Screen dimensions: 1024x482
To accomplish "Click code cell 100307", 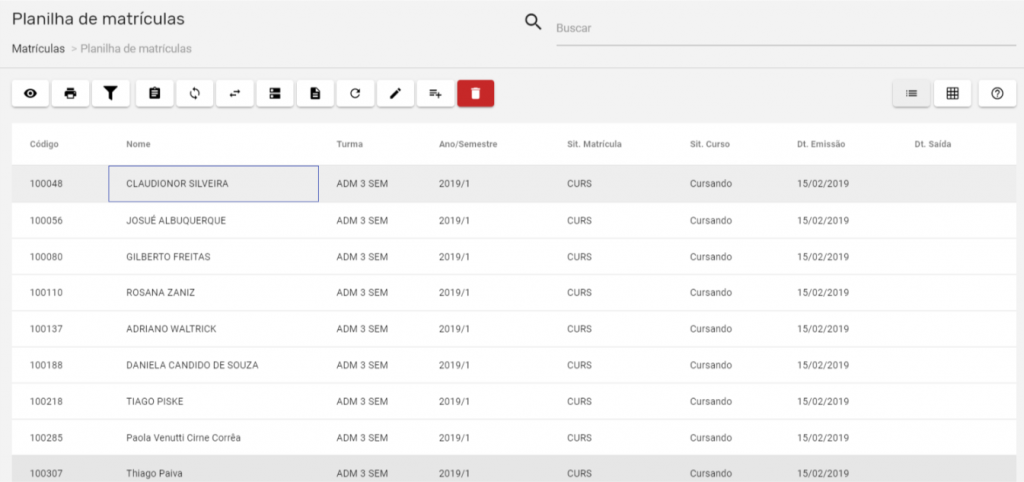I will coord(46,474).
